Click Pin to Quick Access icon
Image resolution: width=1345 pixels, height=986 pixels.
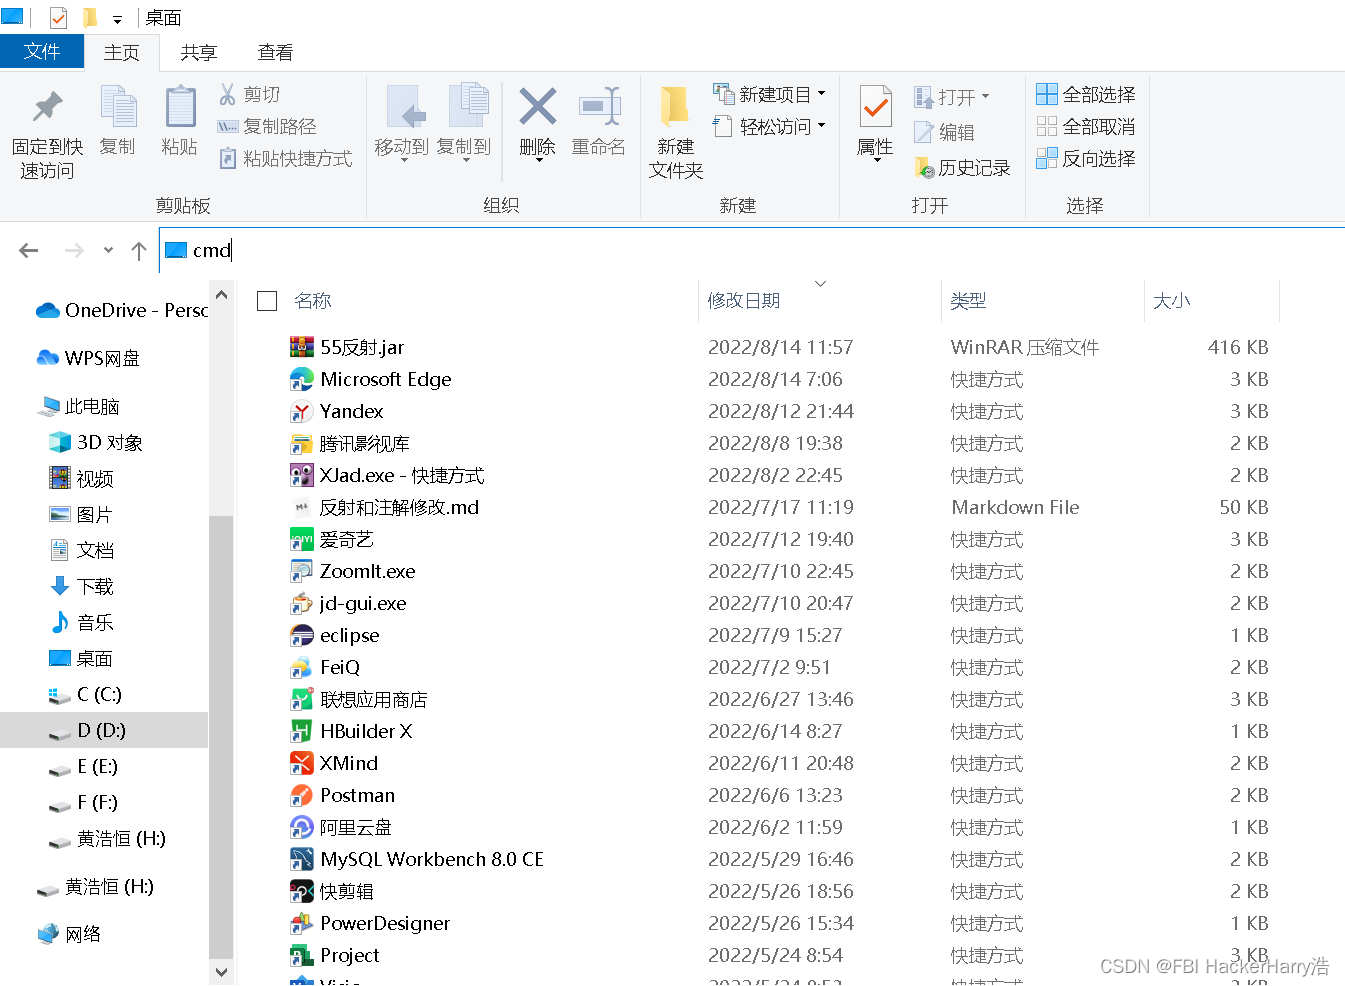(x=47, y=107)
